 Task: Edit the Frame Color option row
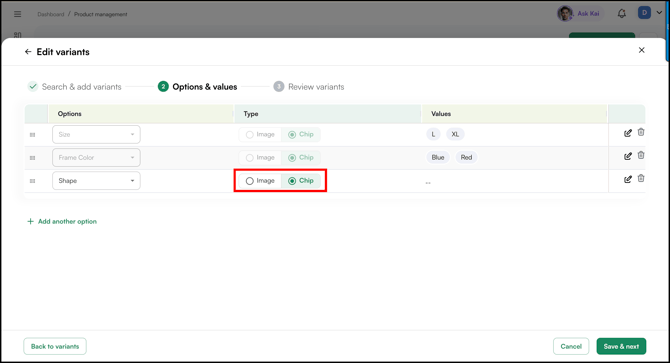click(627, 156)
